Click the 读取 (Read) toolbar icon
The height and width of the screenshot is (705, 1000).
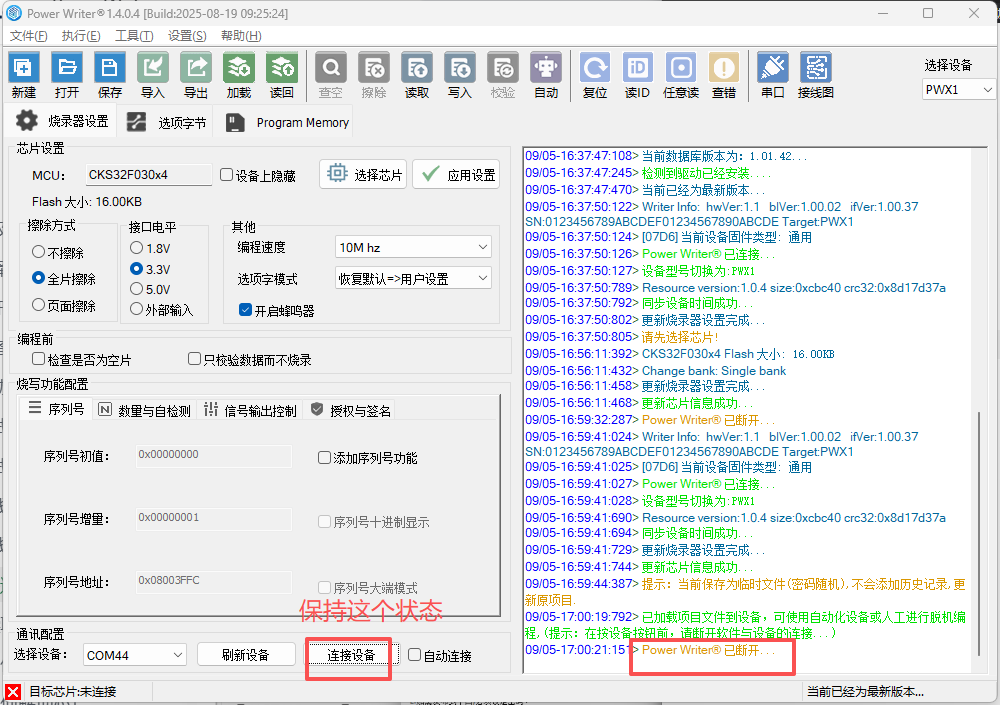pyautogui.click(x=417, y=68)
